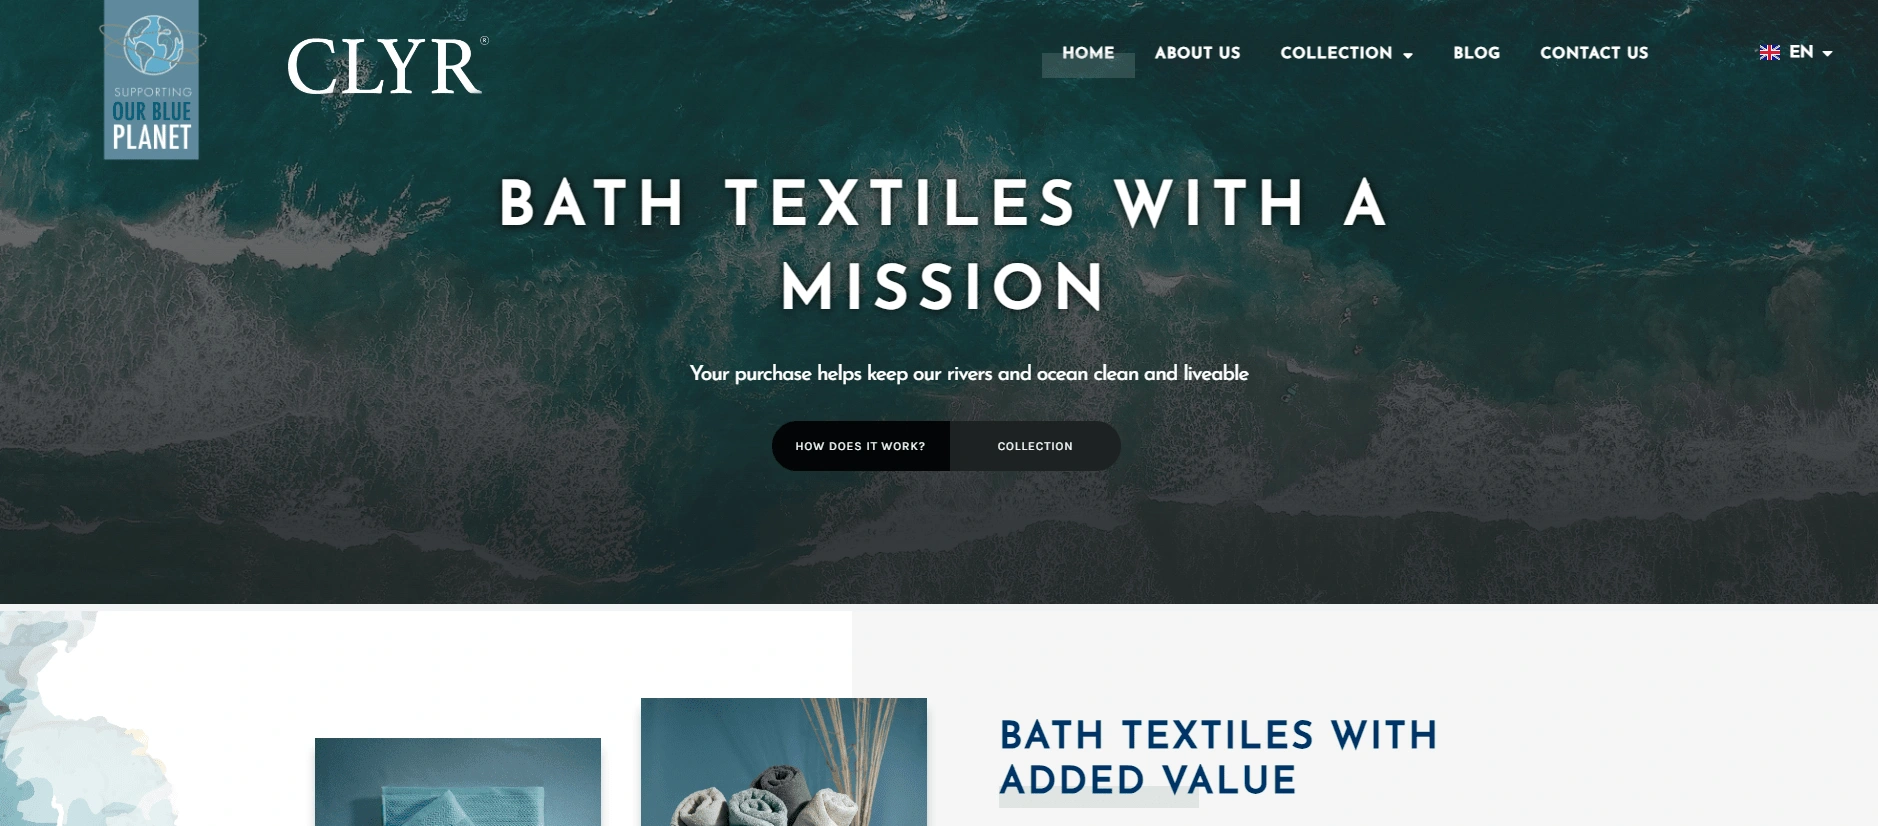Screen dimensions: 1878x826
Task: Navigate to the Blog page
Action: pos(1476,53)
